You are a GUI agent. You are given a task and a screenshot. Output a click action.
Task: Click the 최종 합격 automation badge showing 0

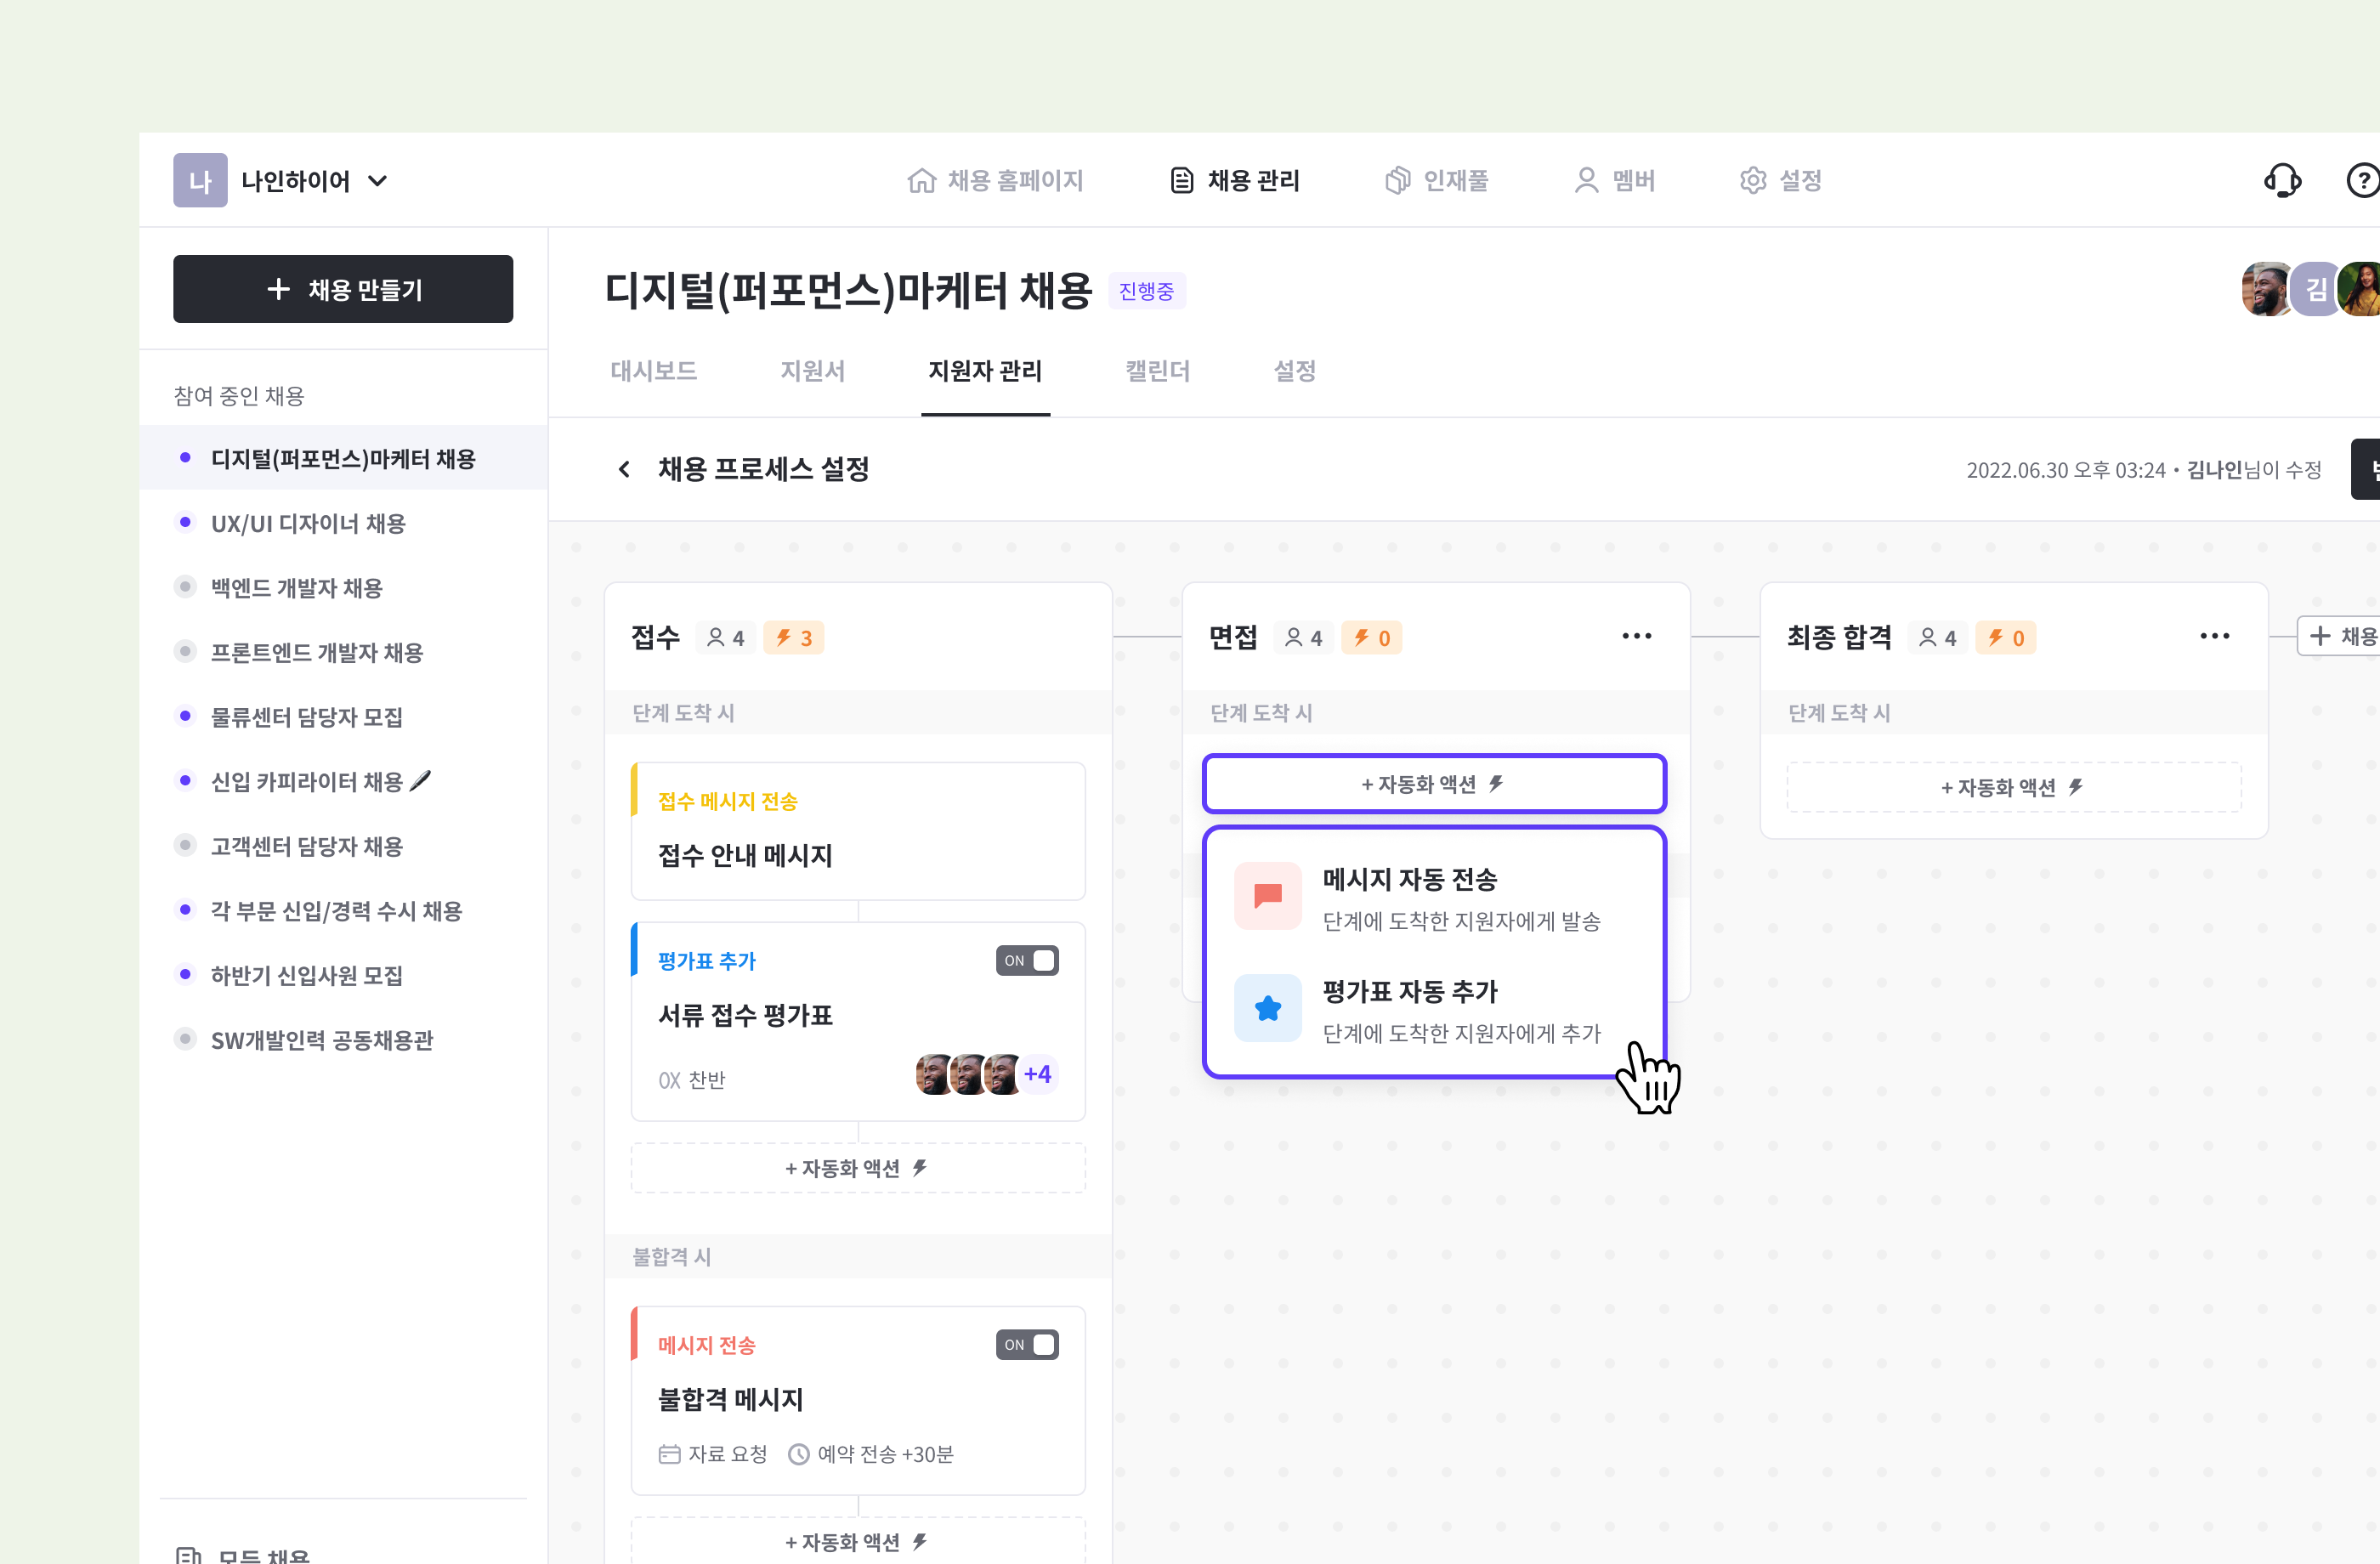pos(2006,638)
